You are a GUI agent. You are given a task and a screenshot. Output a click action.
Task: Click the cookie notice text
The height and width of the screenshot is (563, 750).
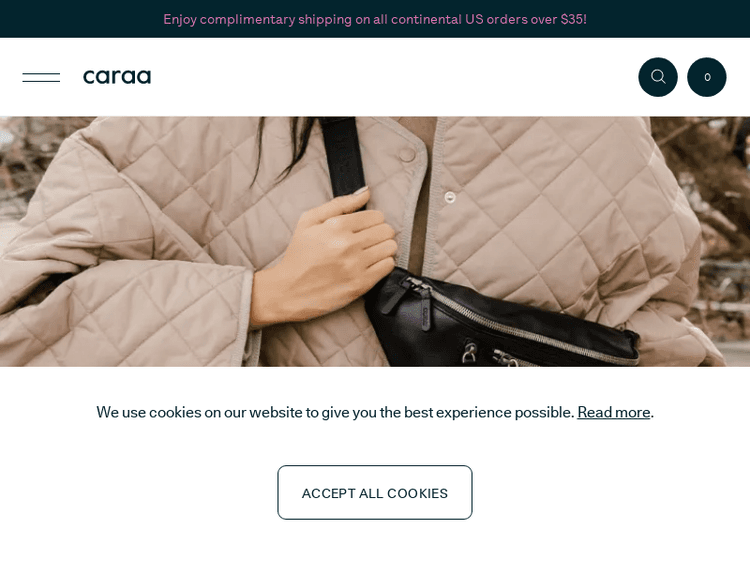pos(335,412)
